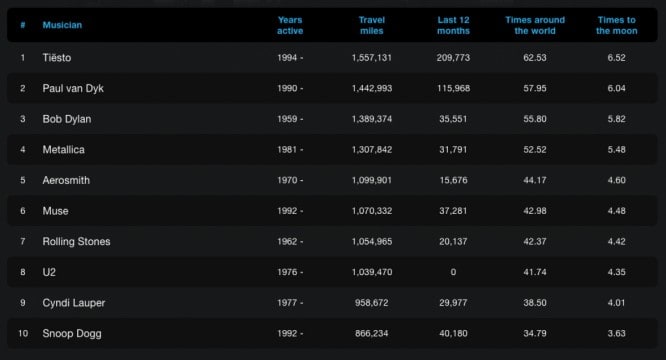The width and height of the screenshot is (666, 360).
Task: Click times to moon value 4.60
Action: tap(616, 180)
